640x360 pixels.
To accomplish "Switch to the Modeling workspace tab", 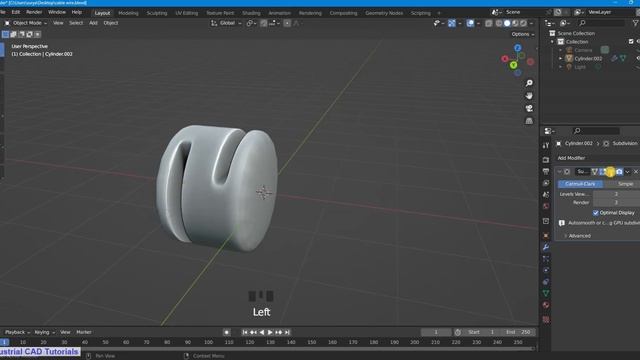I will click(x=128, y=13).
